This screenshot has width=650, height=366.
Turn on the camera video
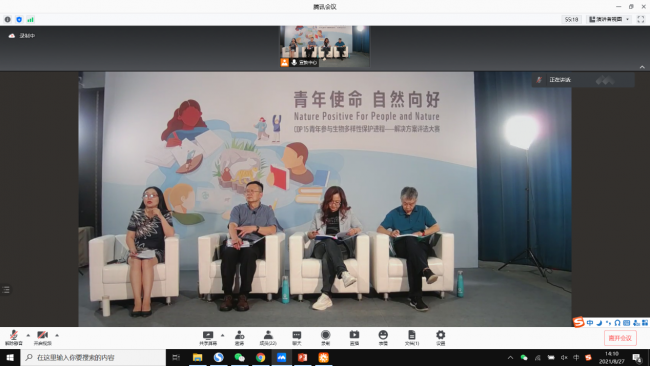42,337
